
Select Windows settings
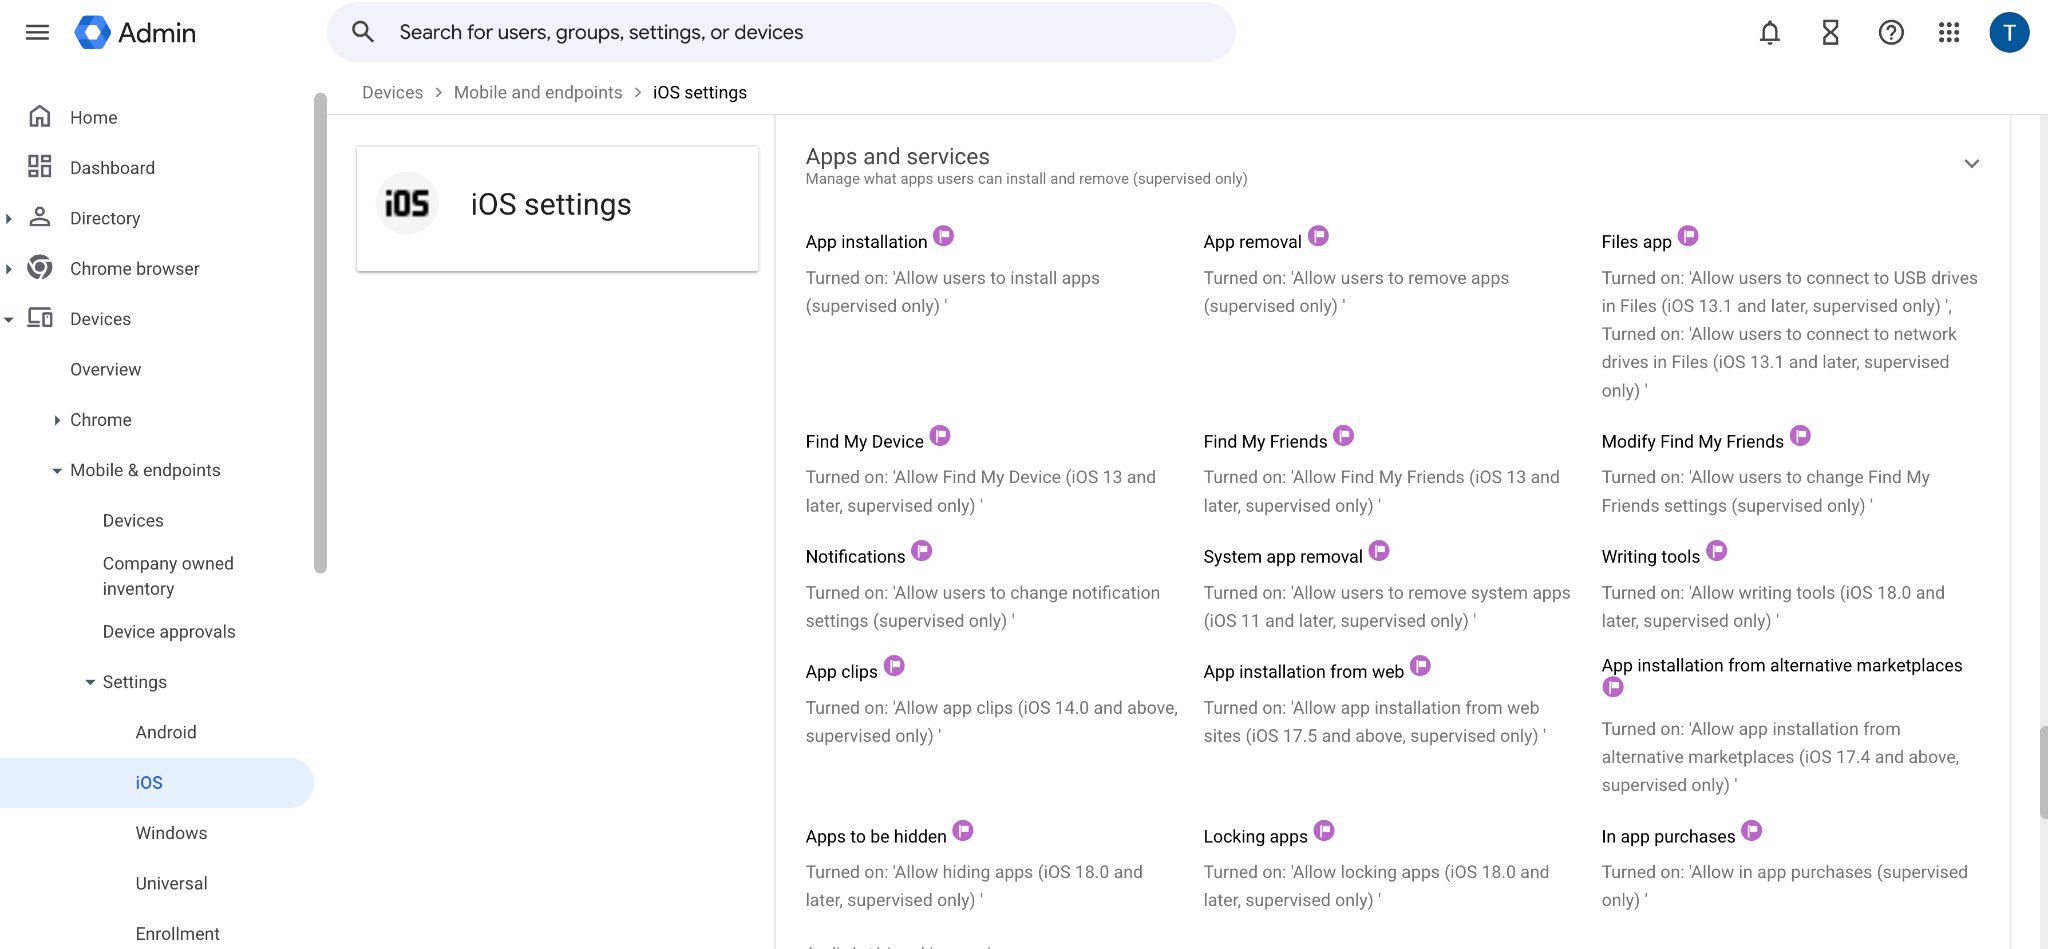172,833
